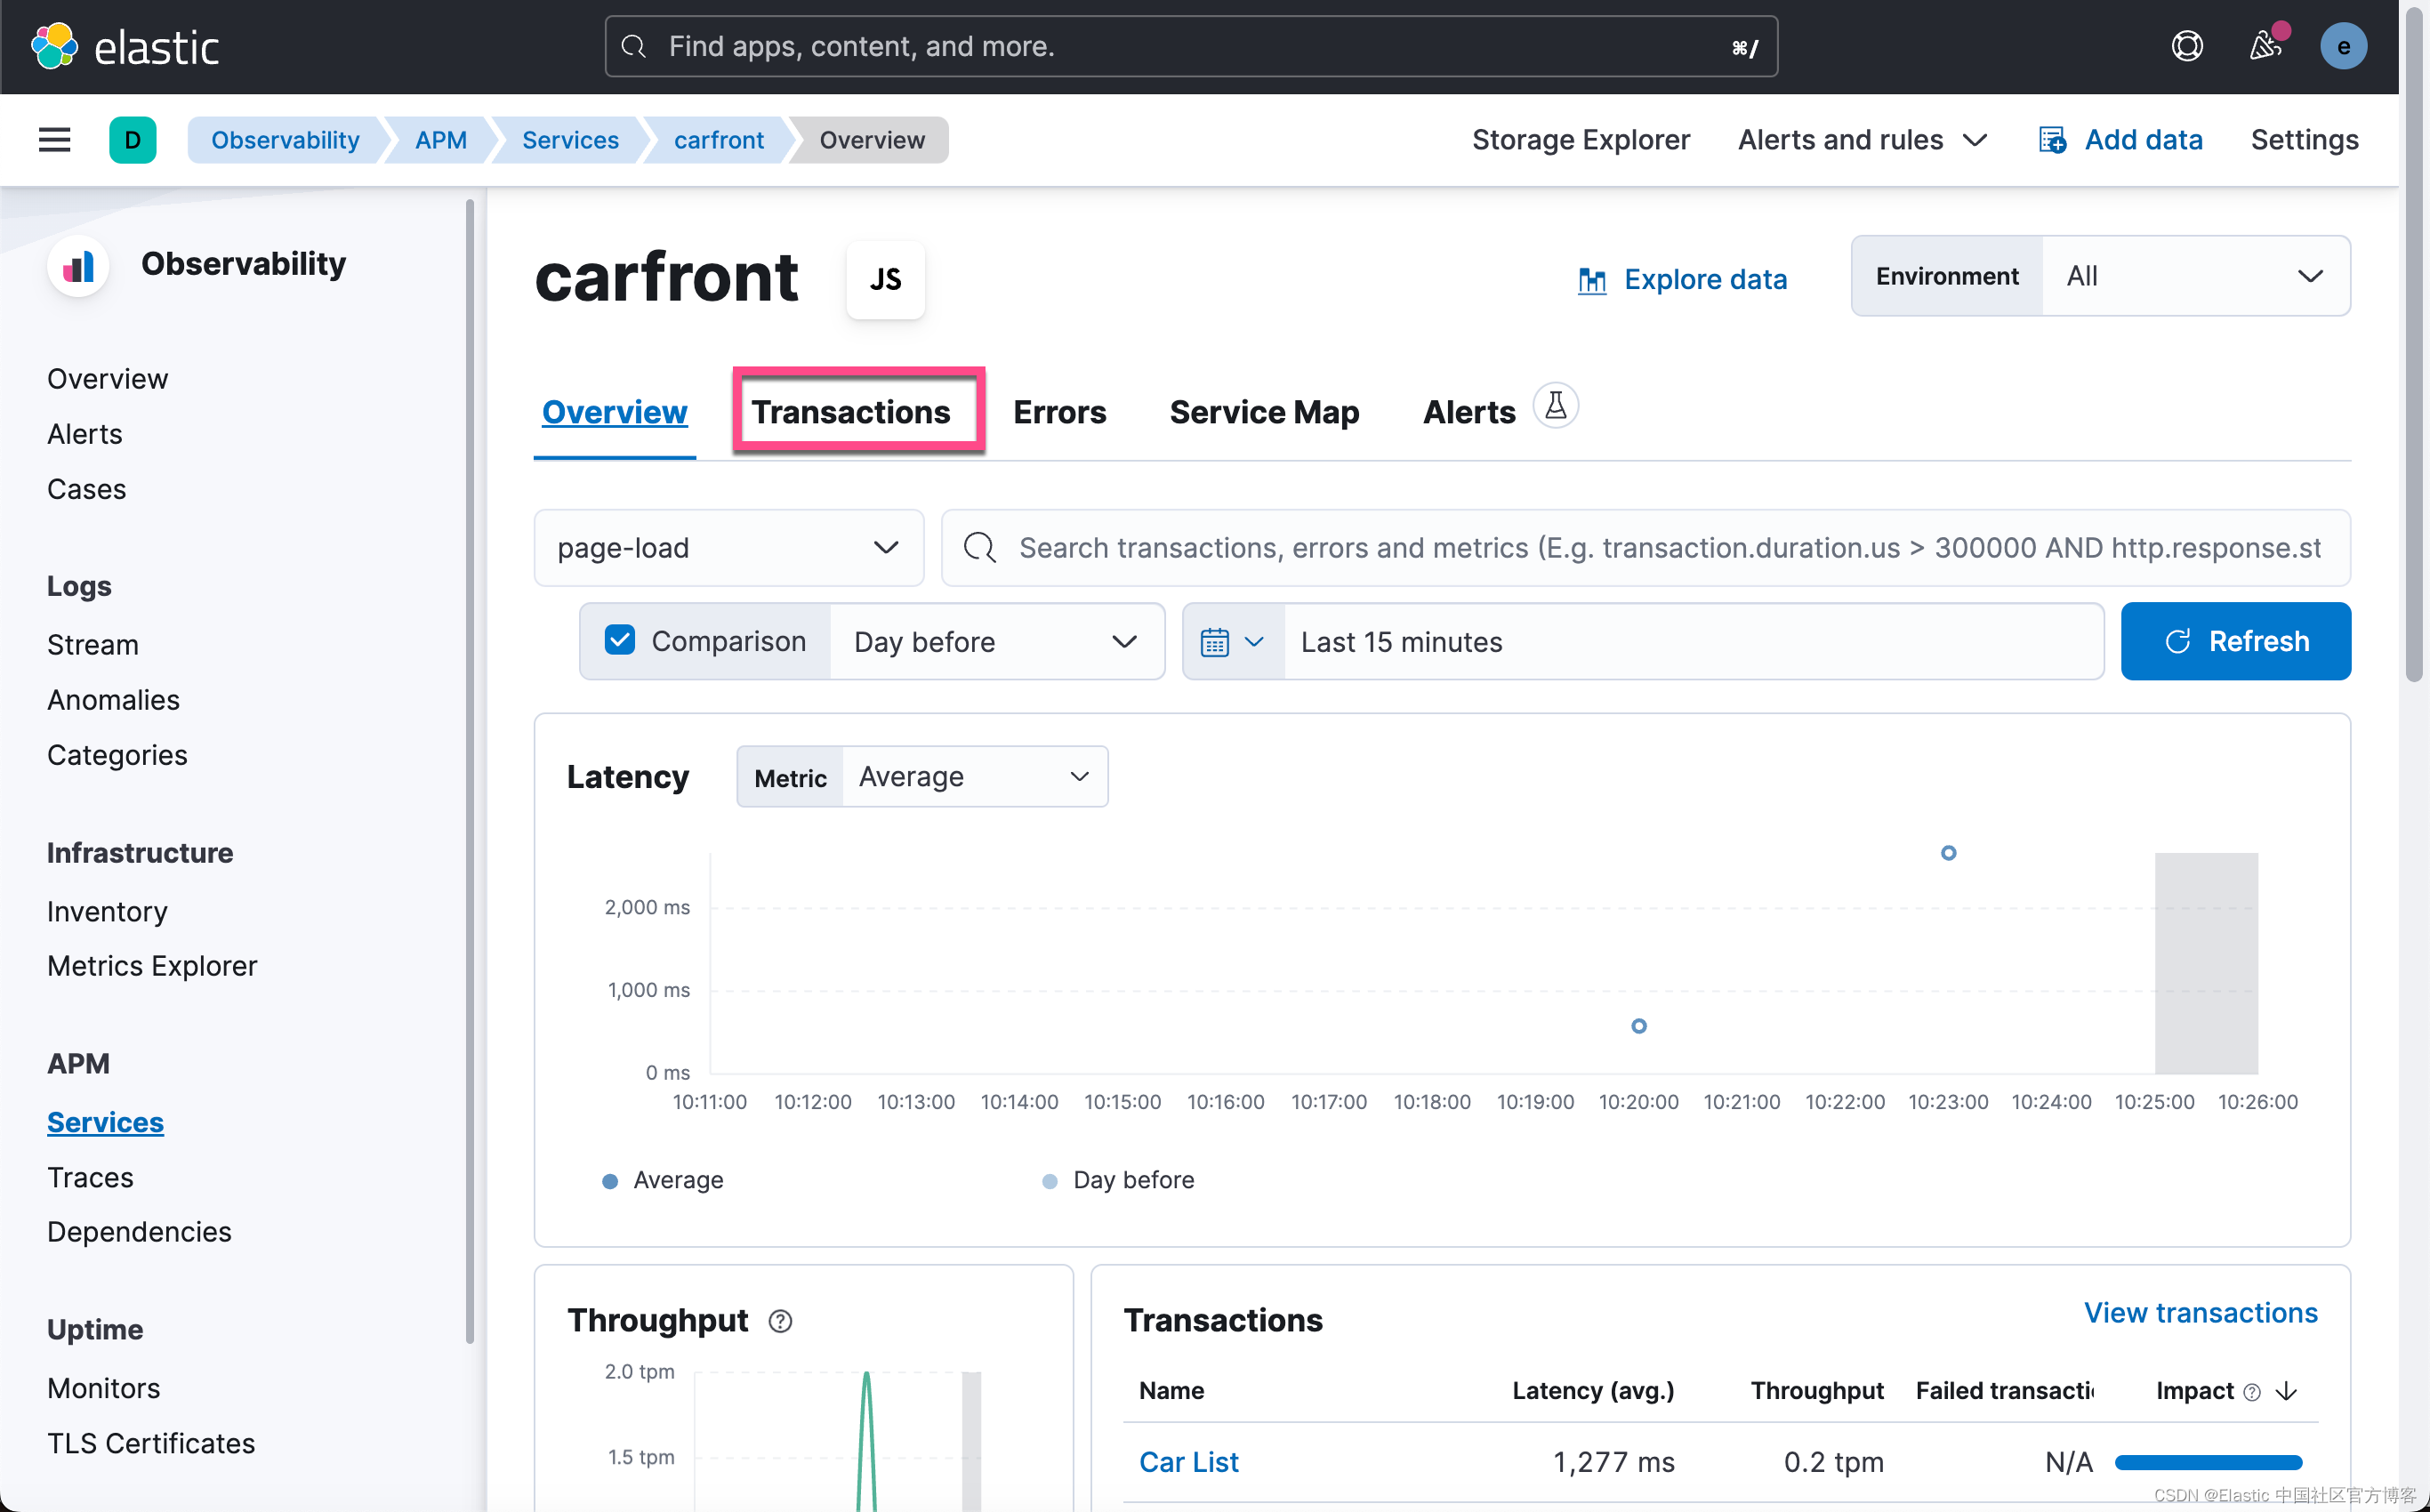Click the Last 15 minutes time range
Screen dimensions: 2430x1512
(1693, 642)
